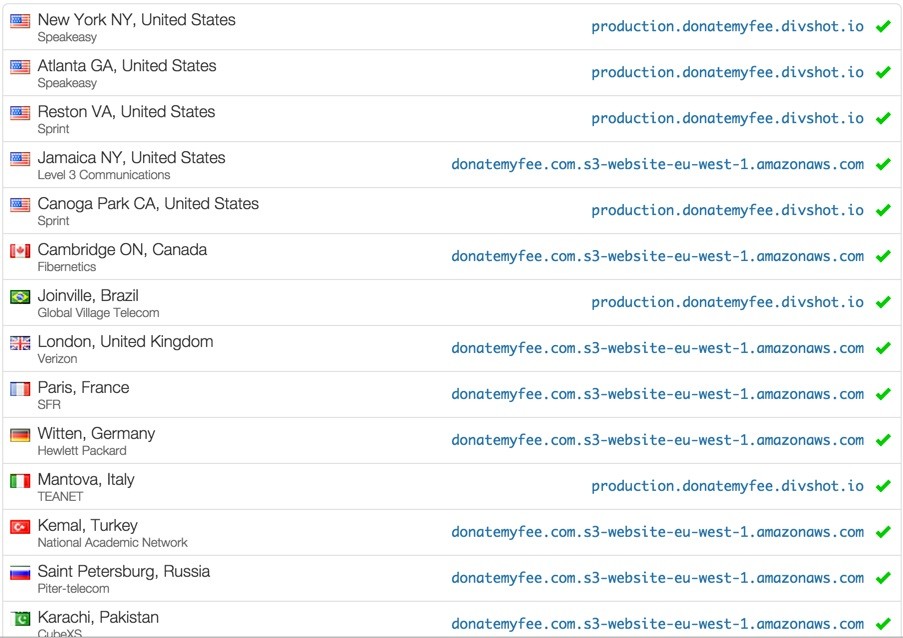This screenshot has height=638, width=903.
Task: Click the green checkmark in Karachi row
Action: click(882, 625)
